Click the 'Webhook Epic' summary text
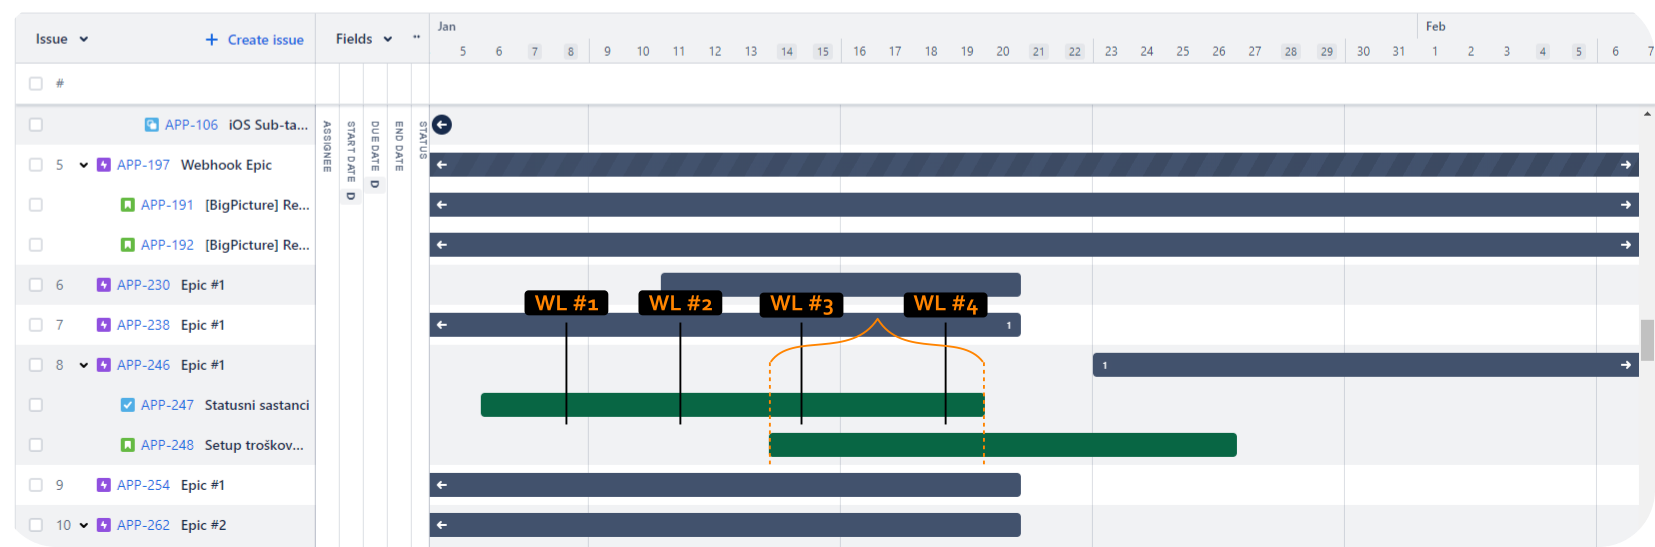The image size is (1655, 547). pyautogui.click(x=226, y=165)
